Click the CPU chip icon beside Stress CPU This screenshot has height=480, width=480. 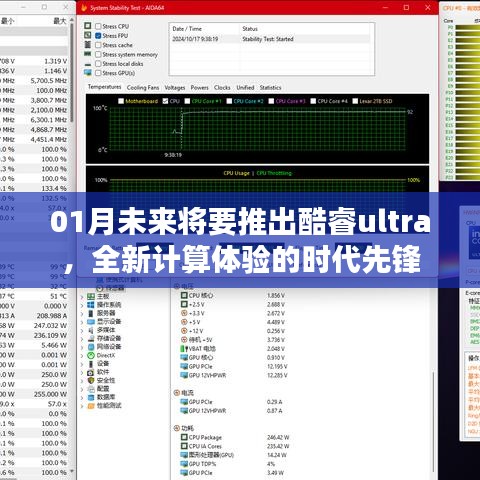tap(88, 26)
